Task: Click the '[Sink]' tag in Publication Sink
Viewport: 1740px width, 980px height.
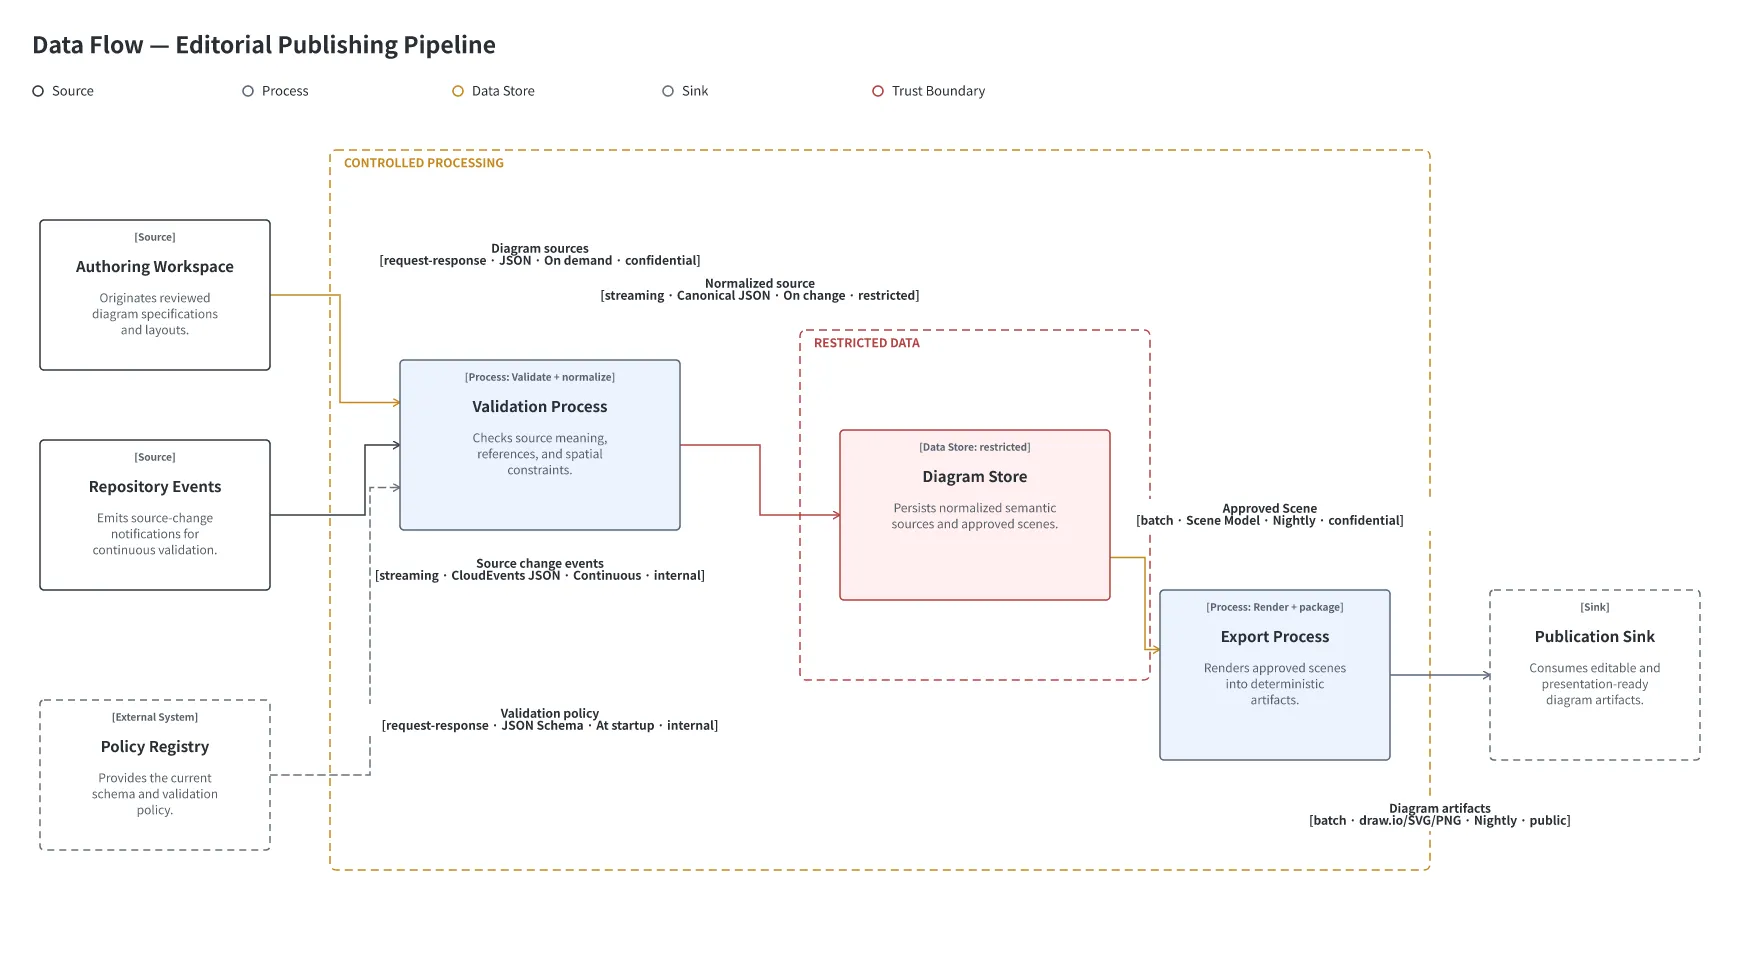Action: click(1595, 607)
